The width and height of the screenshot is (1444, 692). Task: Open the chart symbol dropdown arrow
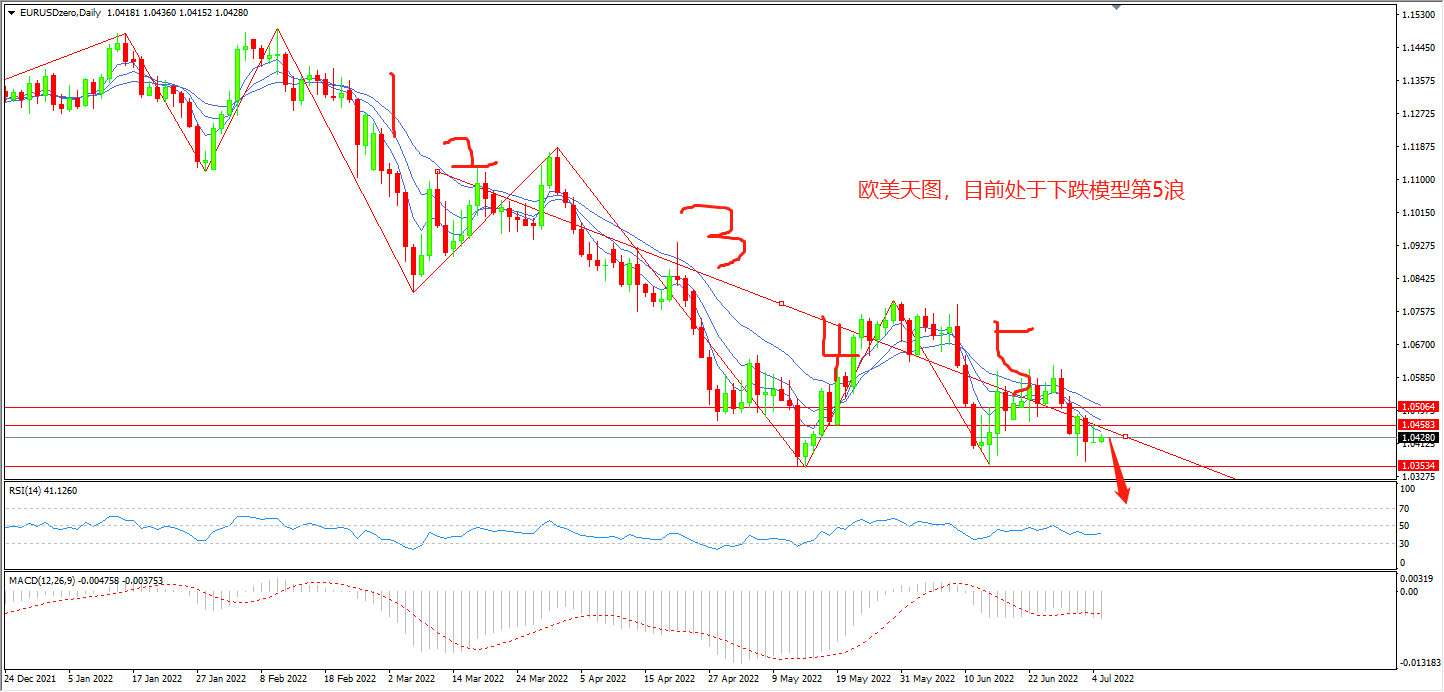(11, 11)
